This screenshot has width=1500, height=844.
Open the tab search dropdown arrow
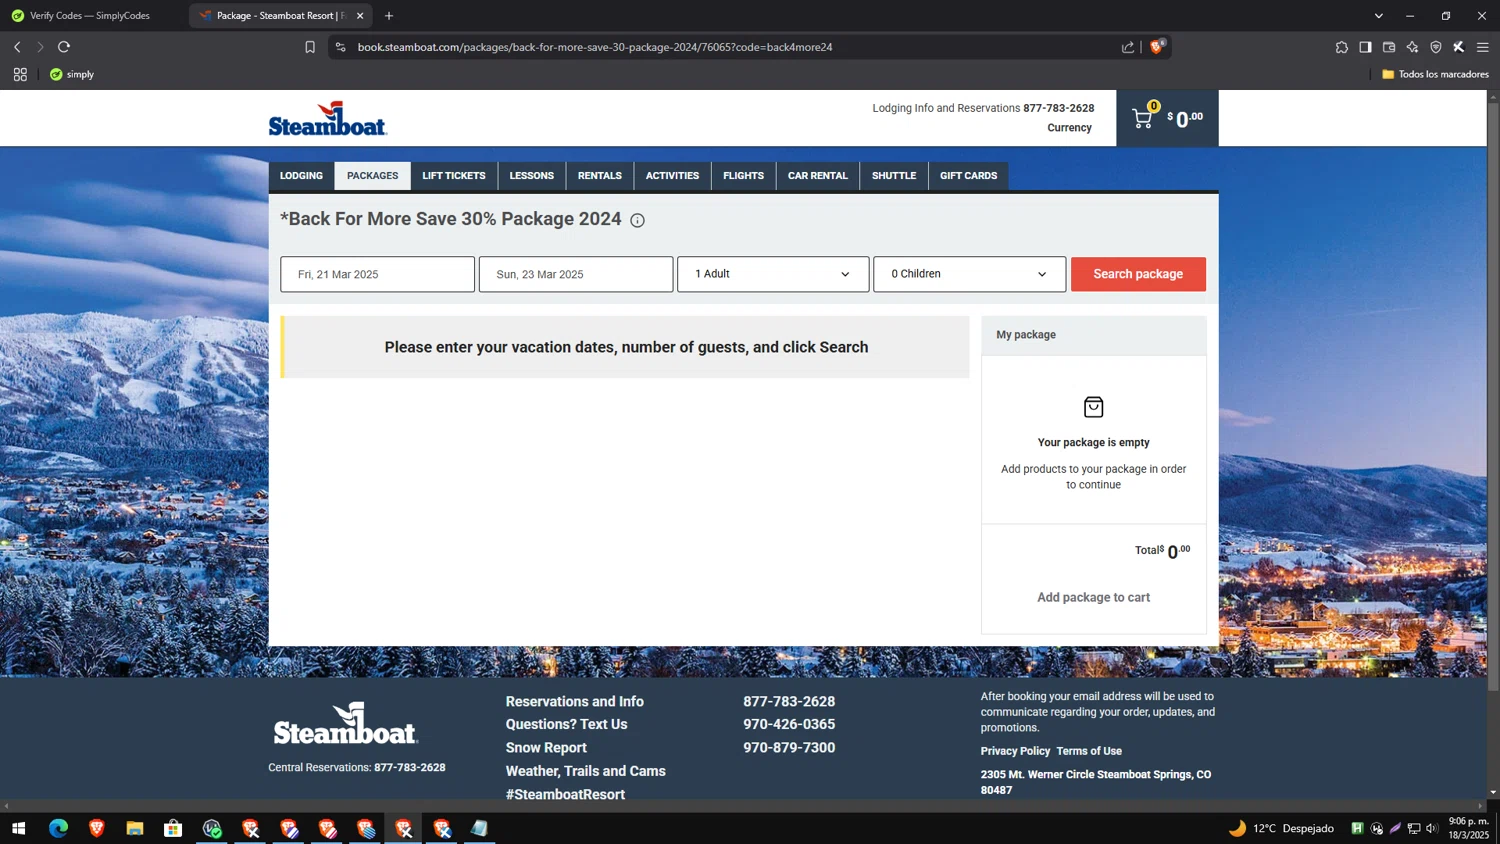(x=1378, y=16)
